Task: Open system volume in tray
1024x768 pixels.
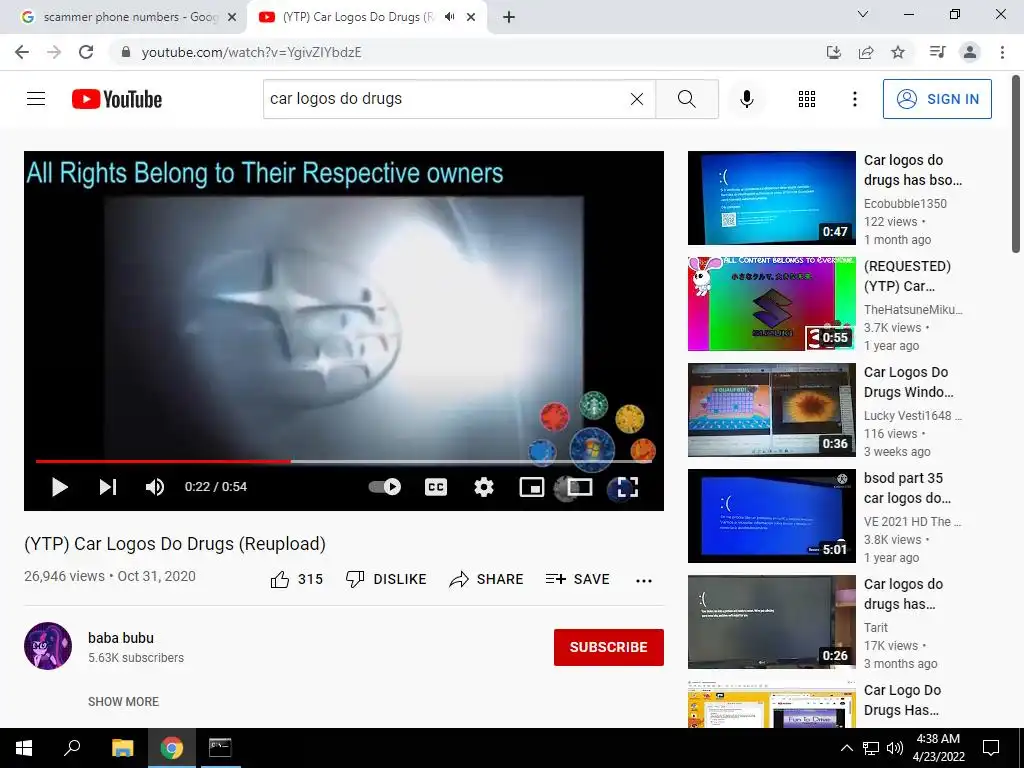Action: pos(895,748)
